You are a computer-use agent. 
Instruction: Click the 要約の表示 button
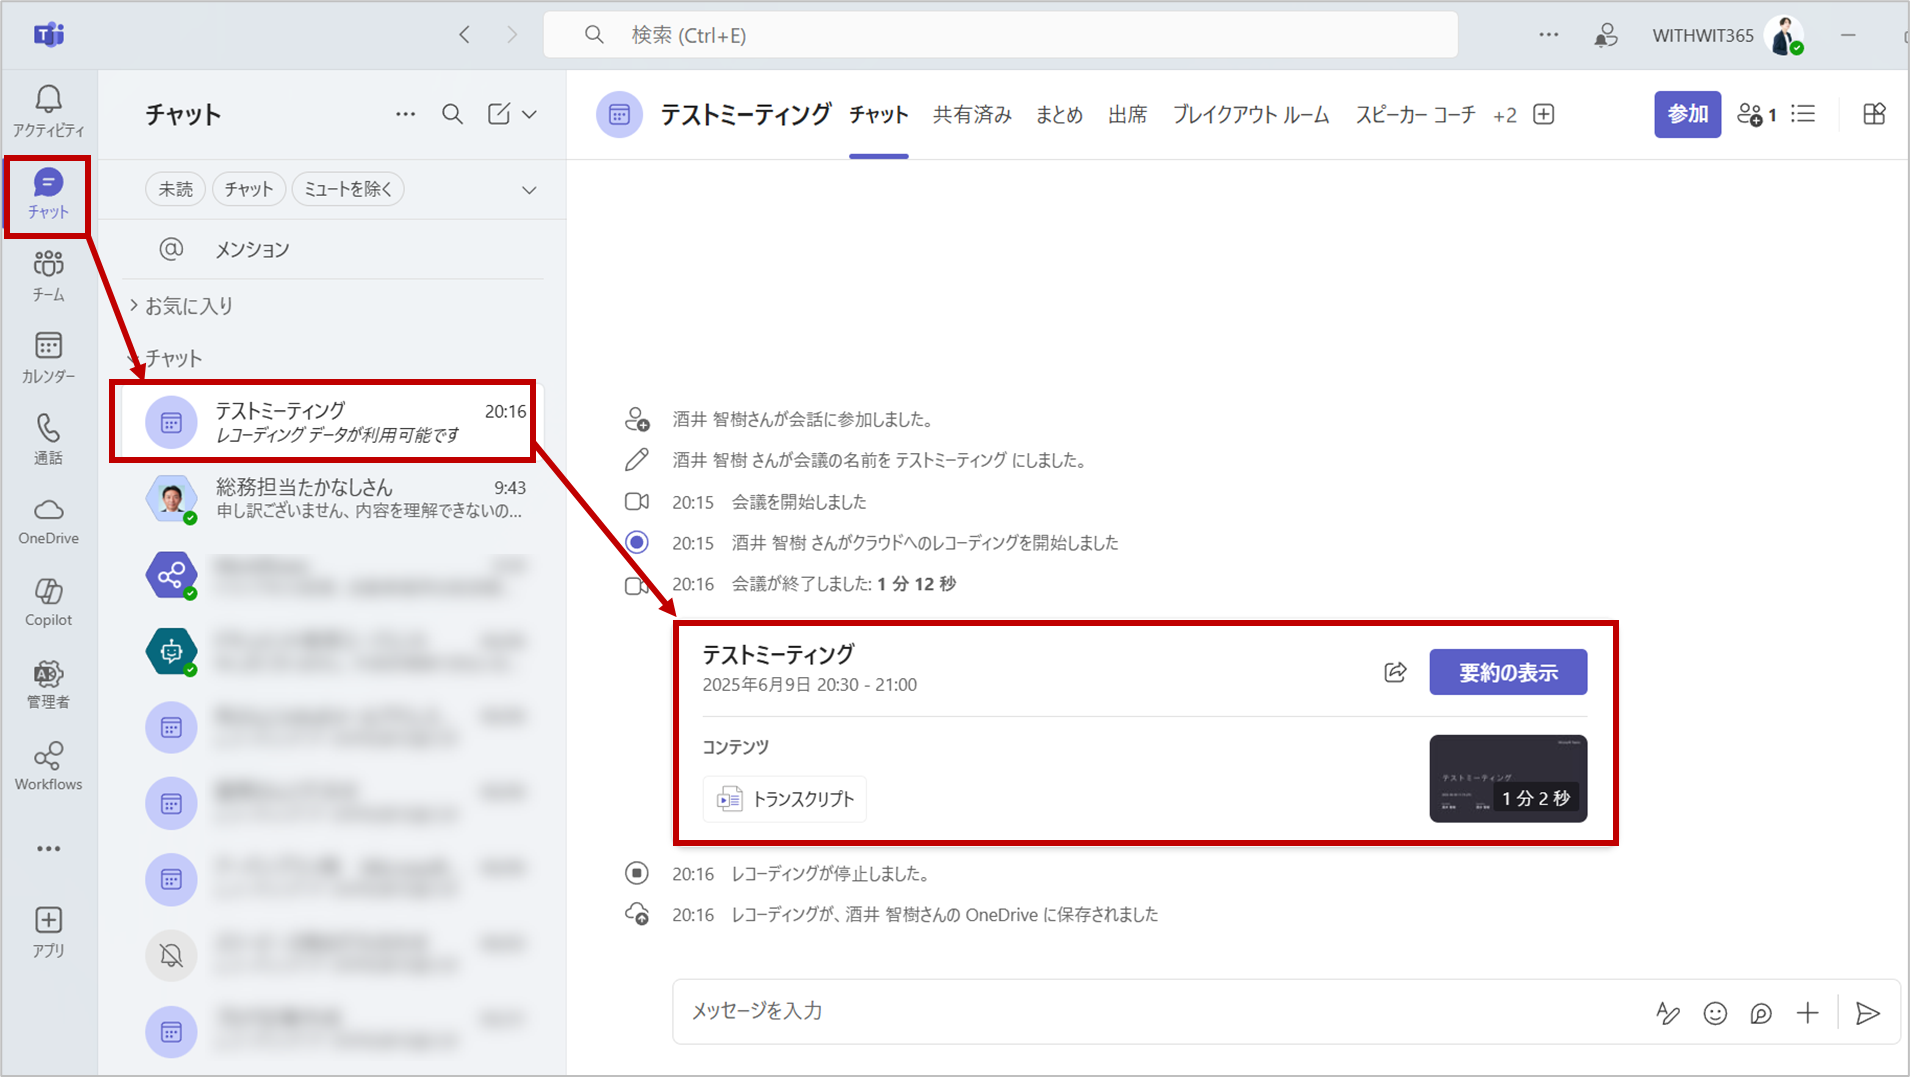[1508, 672]
